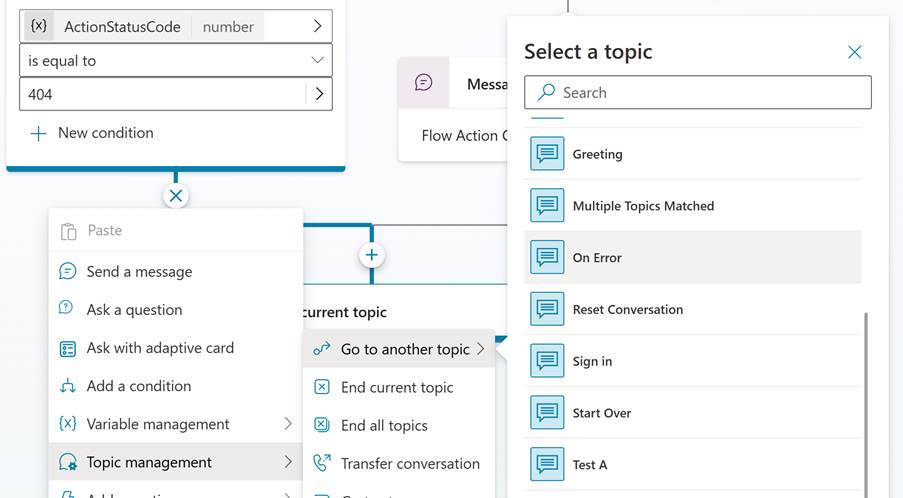
Task: Click the Multiple Topics Matched icon
Action: pos(547,206)
